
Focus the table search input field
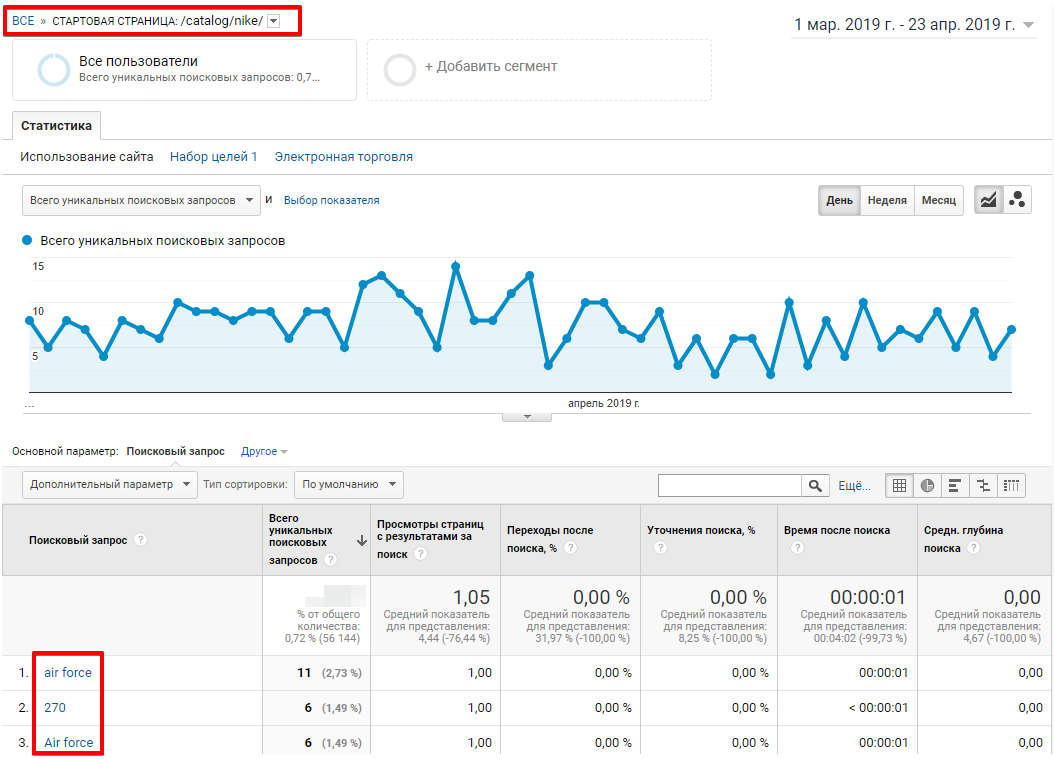pyautogui.click(x=729, y=486)
